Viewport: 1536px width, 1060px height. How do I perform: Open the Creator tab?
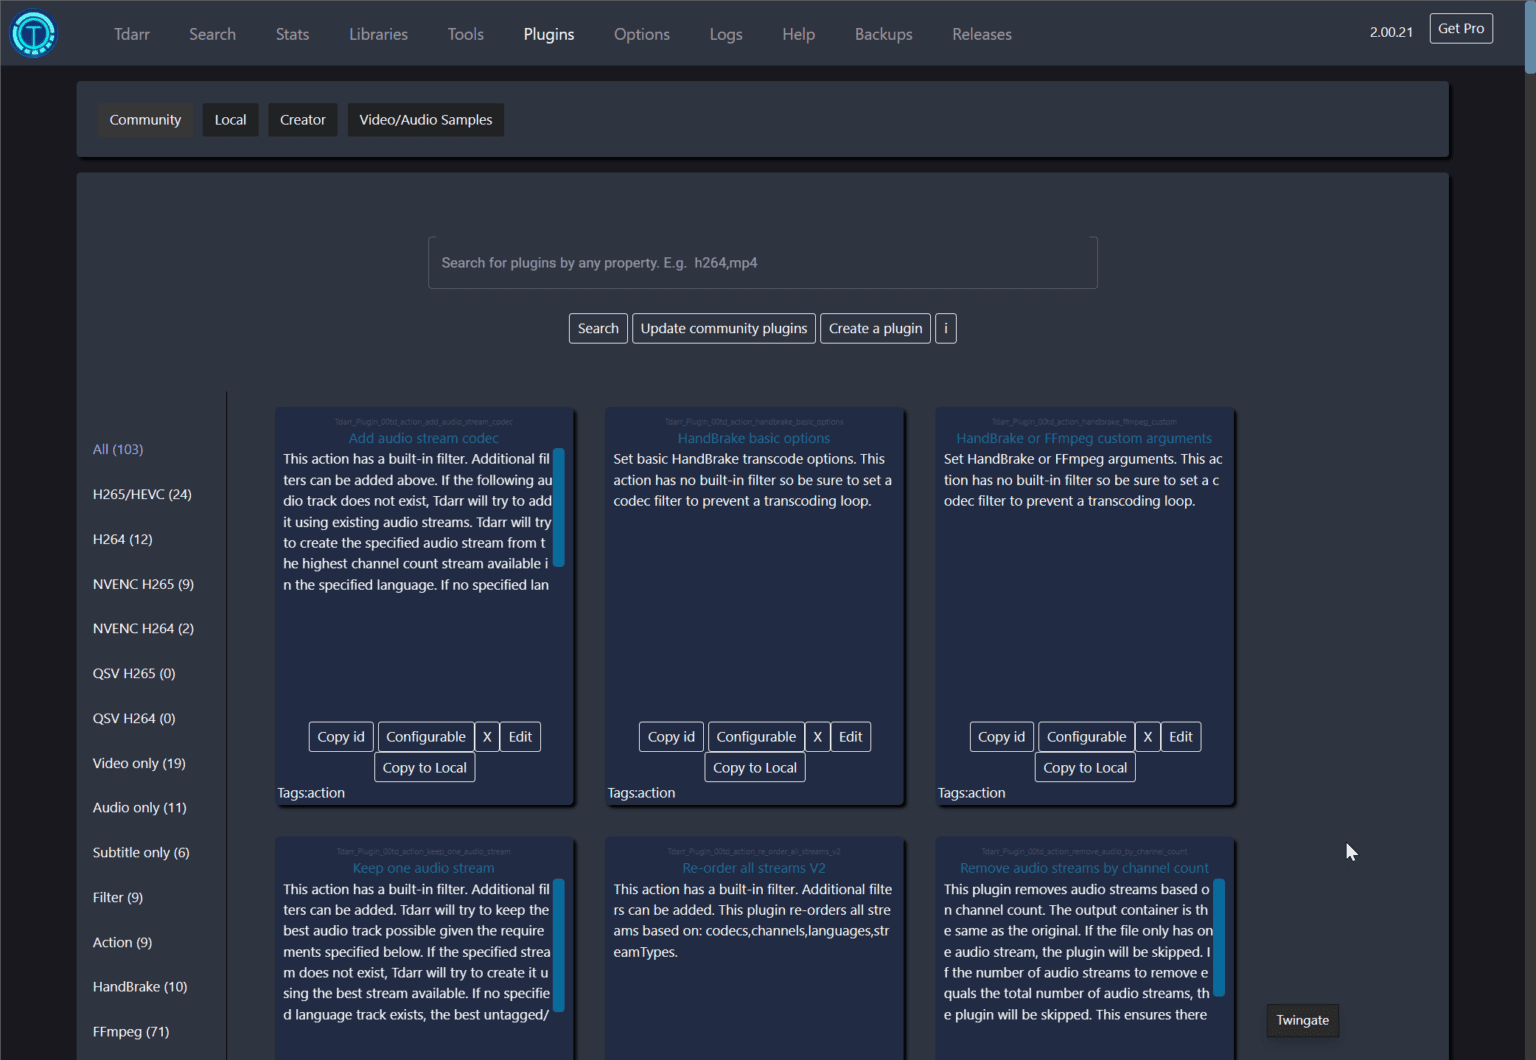click(302, 119)
